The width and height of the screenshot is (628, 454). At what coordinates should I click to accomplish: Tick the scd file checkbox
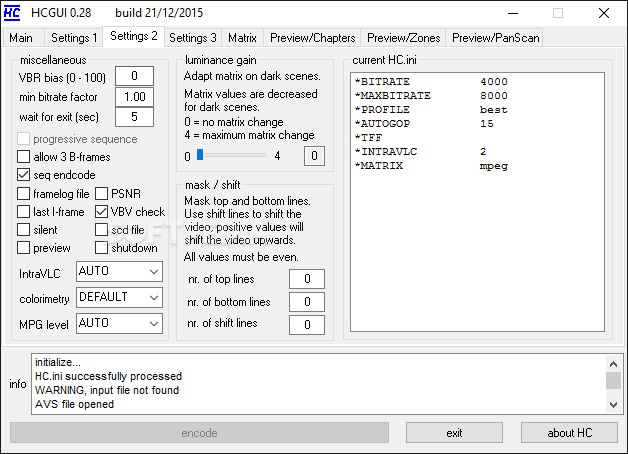coord(101,230)
